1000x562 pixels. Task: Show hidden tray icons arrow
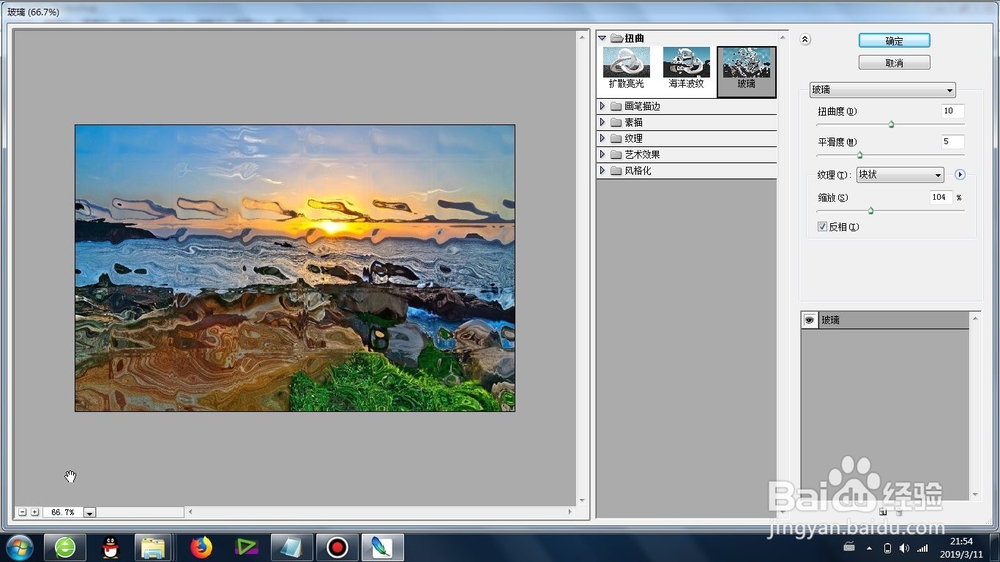pyautogui.click(x=869, y=548)
